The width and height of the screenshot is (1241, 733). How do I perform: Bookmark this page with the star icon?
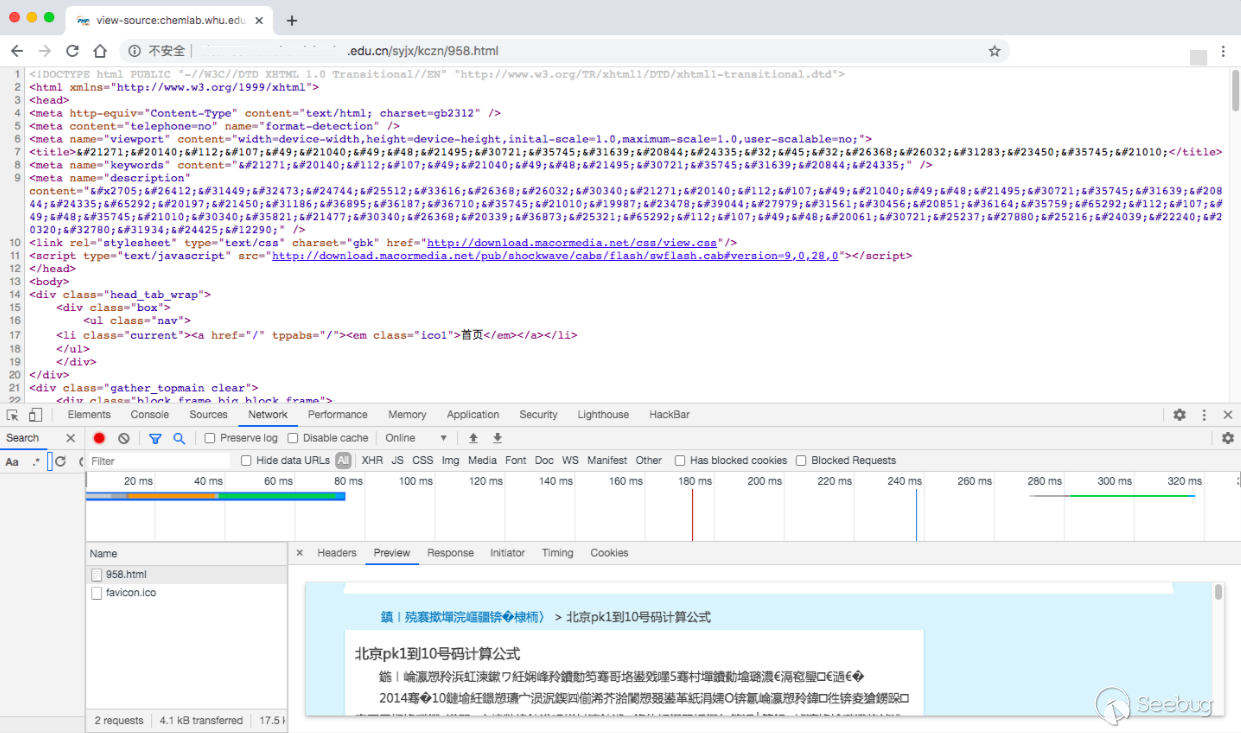(994, 51)
